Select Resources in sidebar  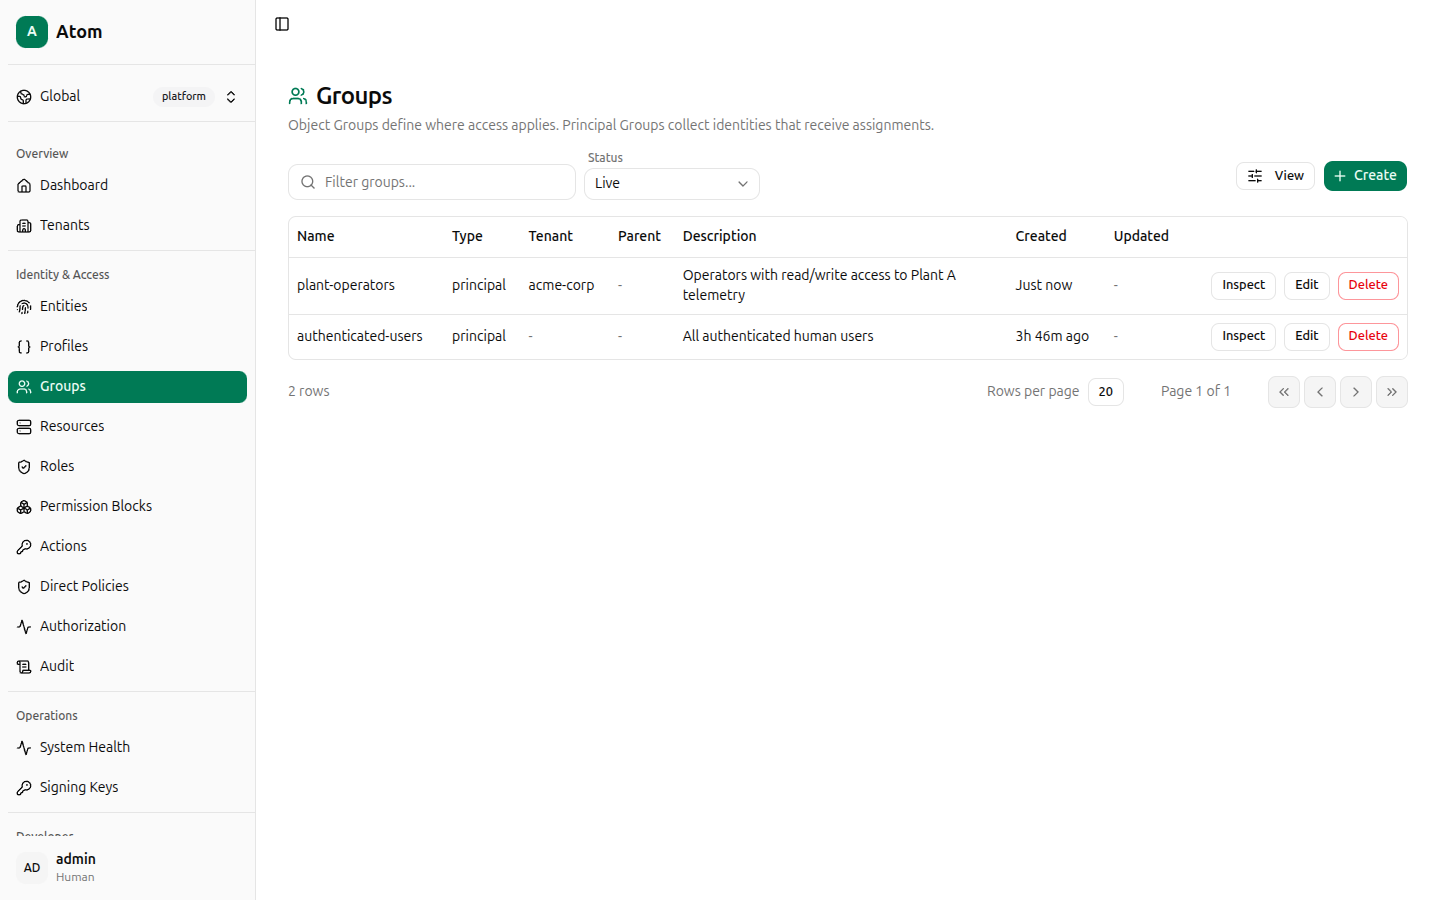click(127, 427)
